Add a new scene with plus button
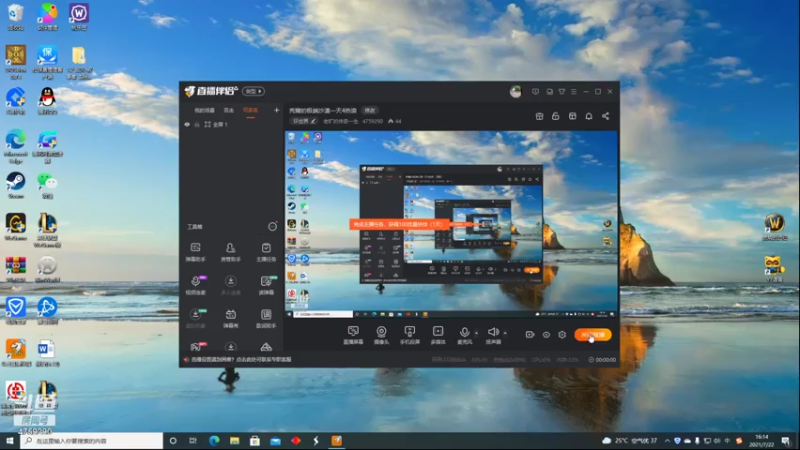 tap(276, 110)
